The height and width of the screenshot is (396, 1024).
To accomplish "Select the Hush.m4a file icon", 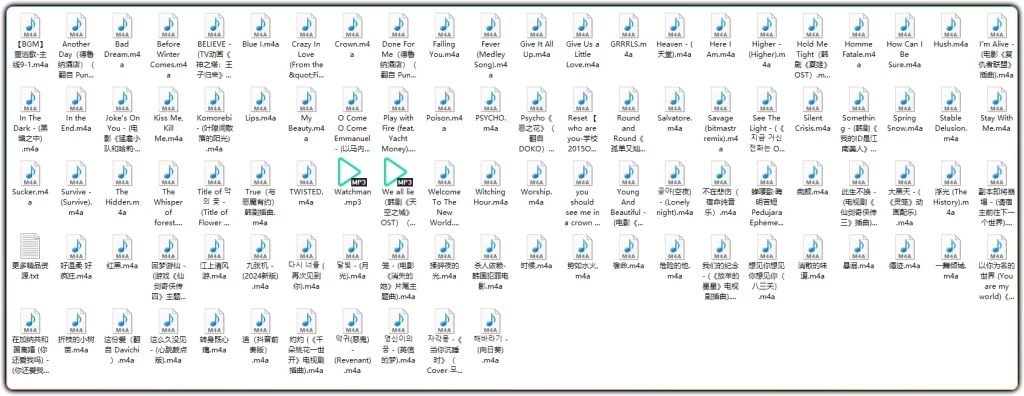I will pyautogui.click(x=951, y=26).
